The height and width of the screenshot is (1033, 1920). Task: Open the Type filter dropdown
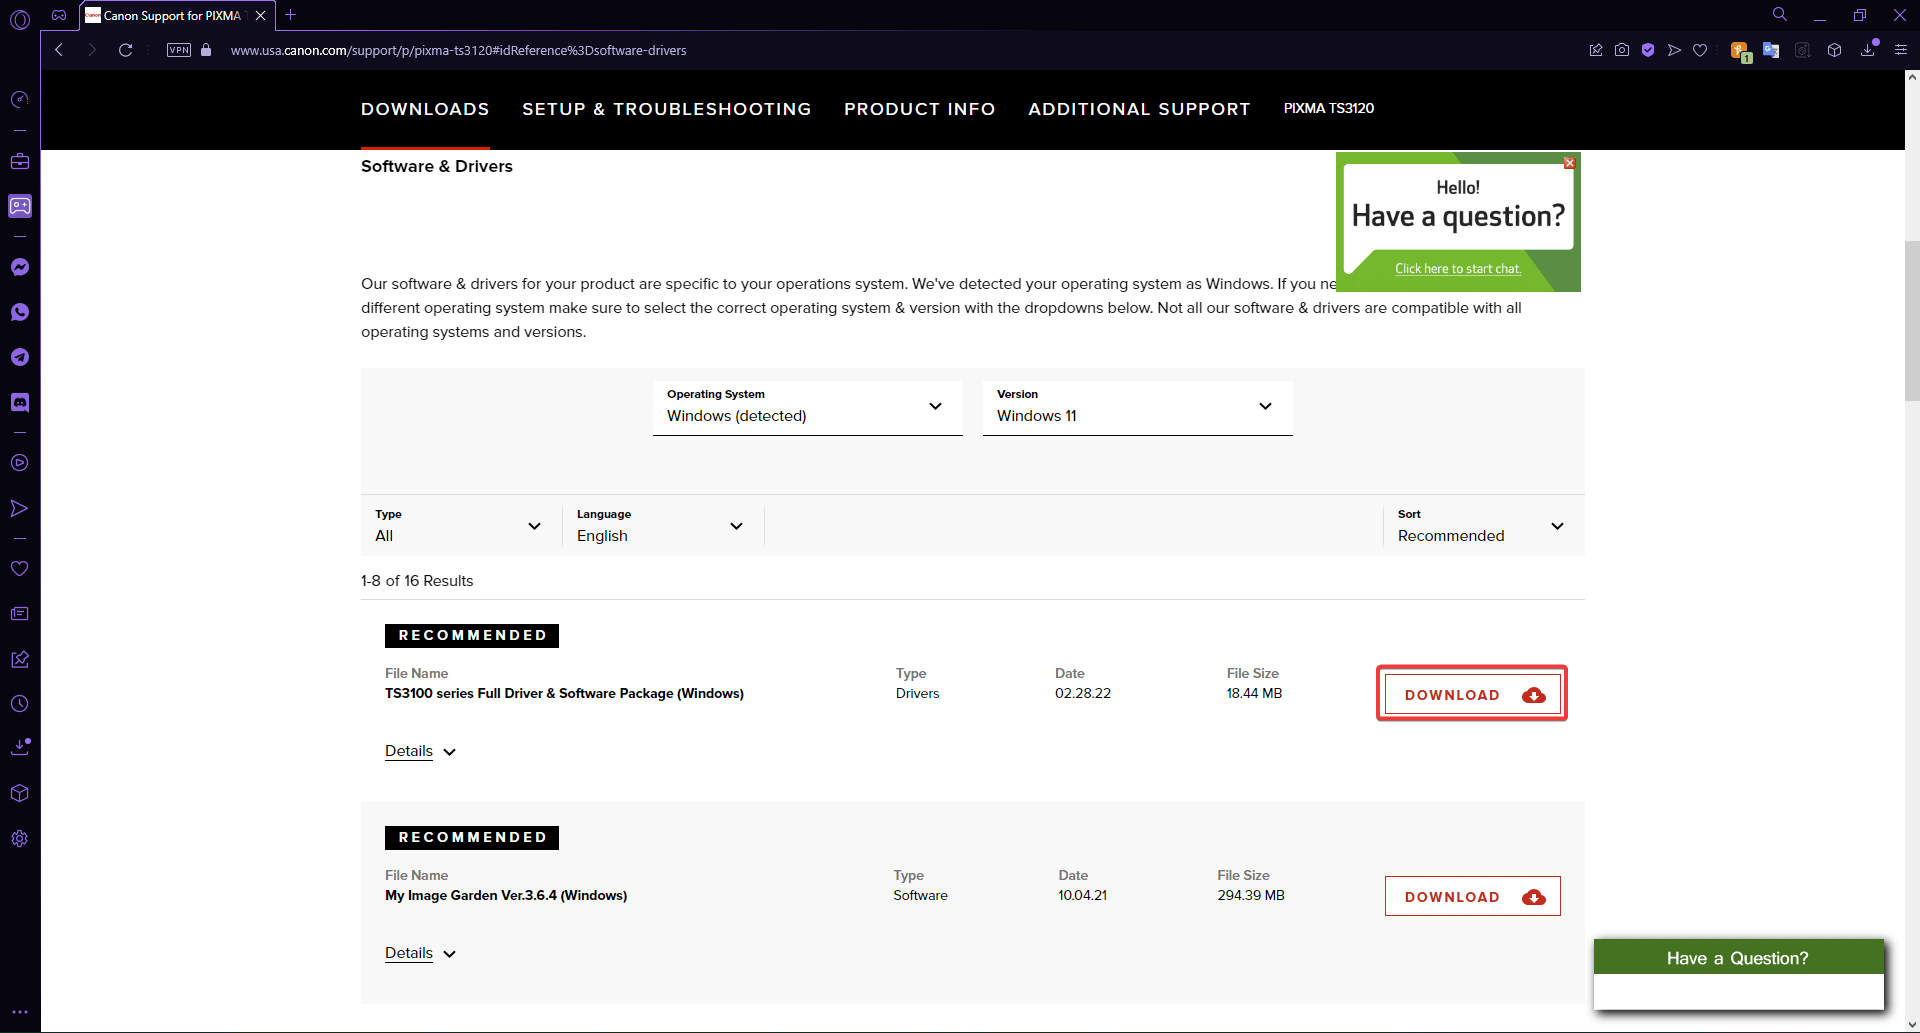click(x=460, y=526)
